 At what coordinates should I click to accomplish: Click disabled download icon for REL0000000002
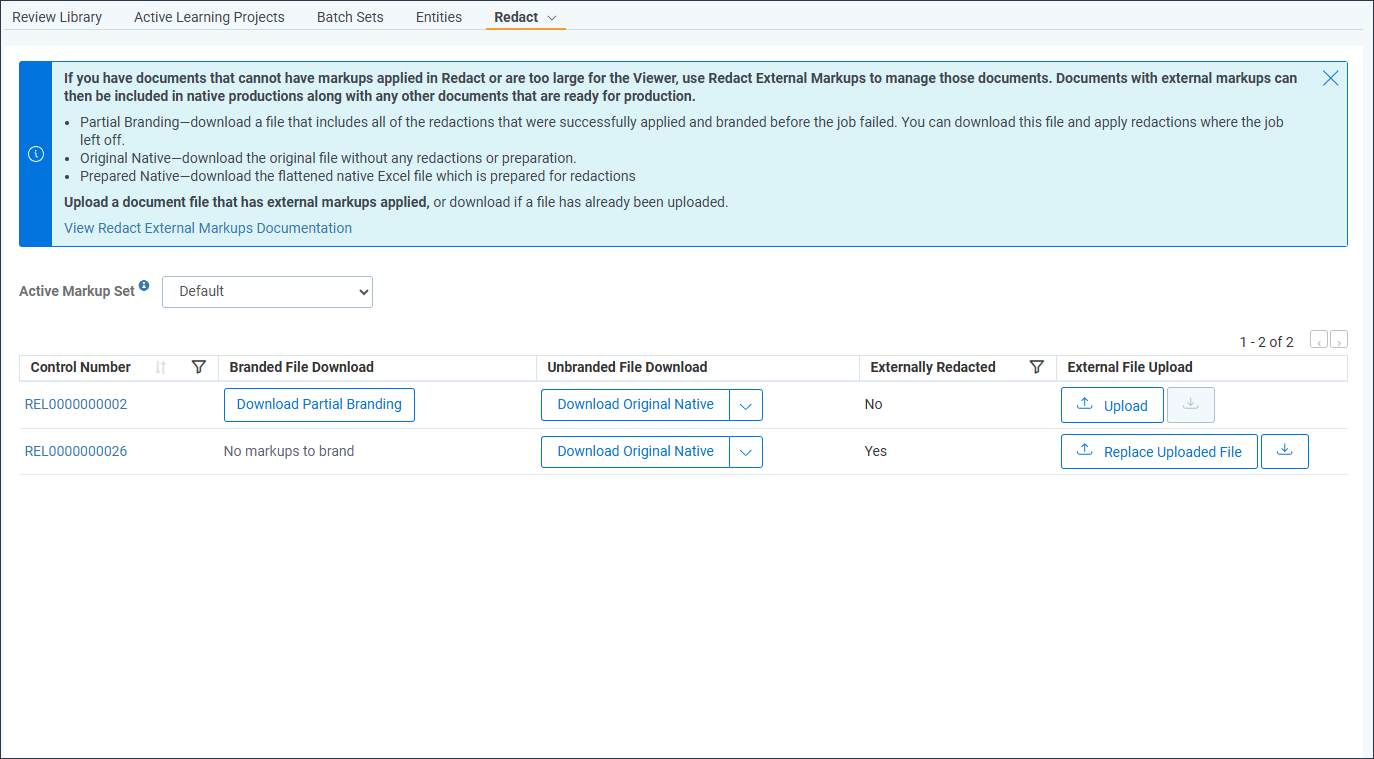(1190, 405)
